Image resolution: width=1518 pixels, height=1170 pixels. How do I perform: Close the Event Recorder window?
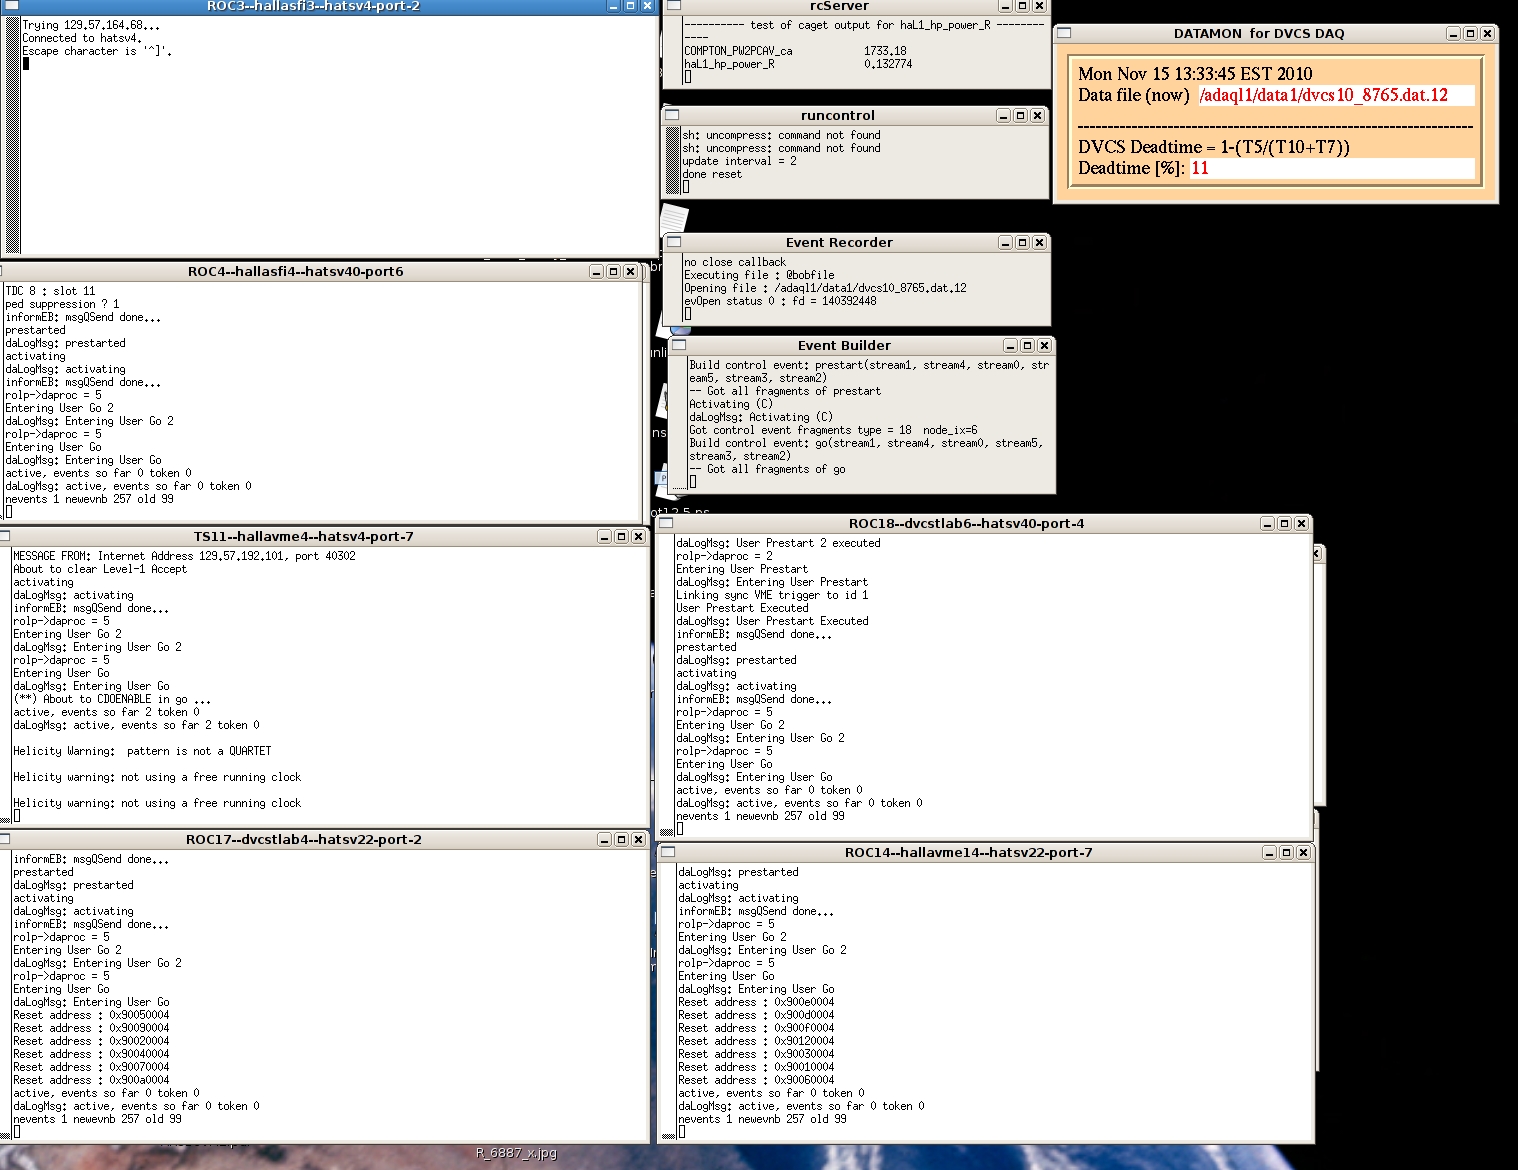(1039, 242)
